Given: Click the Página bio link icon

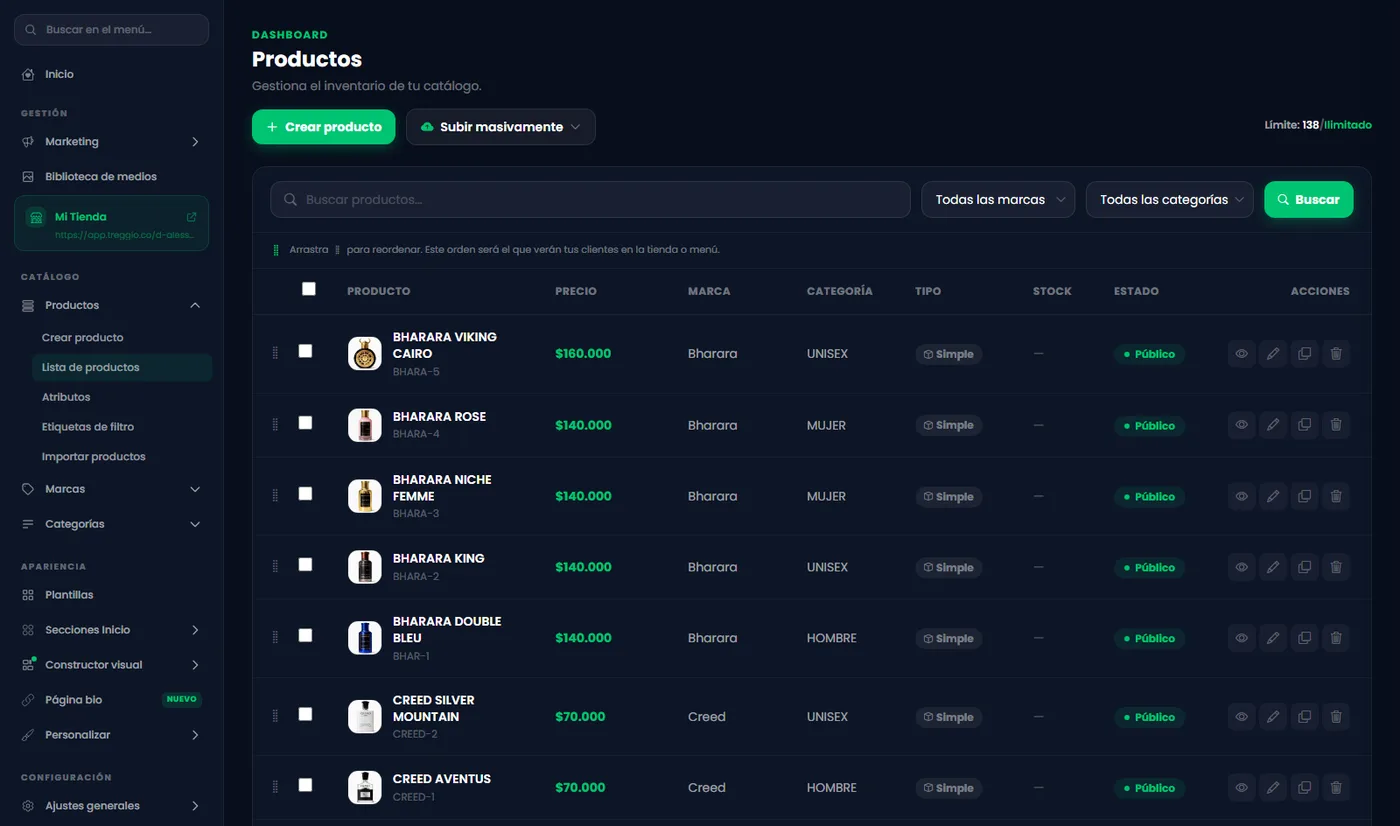Looking at the screenshot, I should point(28,700).
